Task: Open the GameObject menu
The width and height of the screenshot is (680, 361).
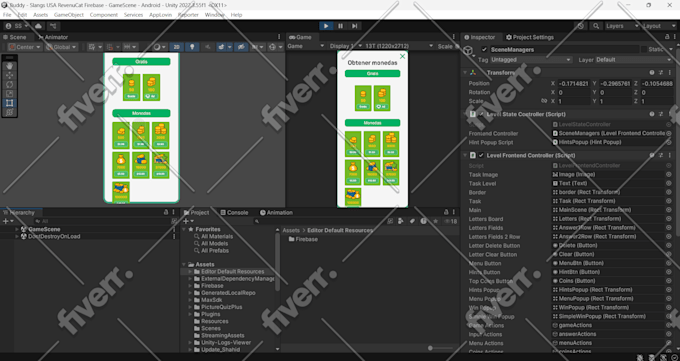Action: (x=69, y=15)
